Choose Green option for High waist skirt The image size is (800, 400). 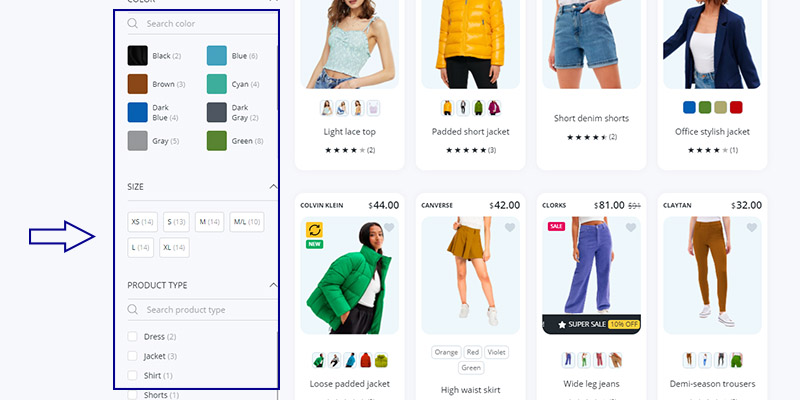(470, 368)
